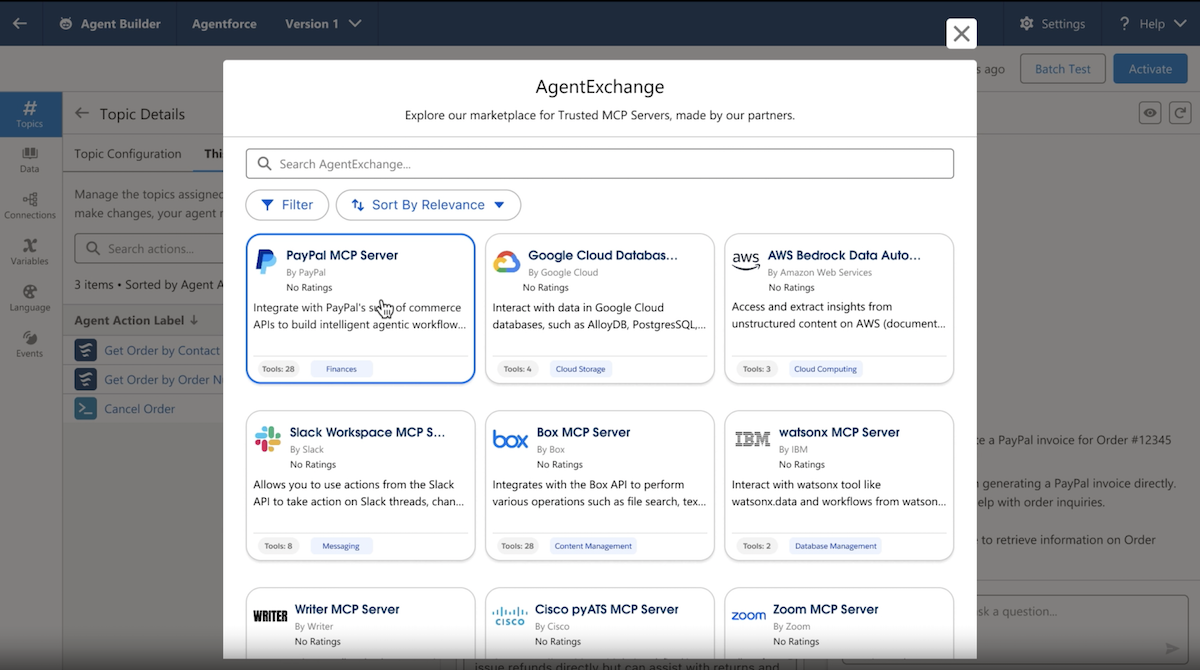
Task: Open the AWS Bedrock Data Auto... title
Action: coord(845,255)
